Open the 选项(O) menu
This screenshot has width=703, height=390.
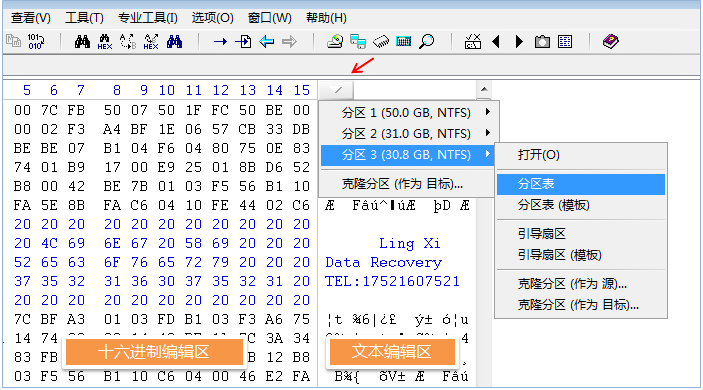tap(213, 18)
